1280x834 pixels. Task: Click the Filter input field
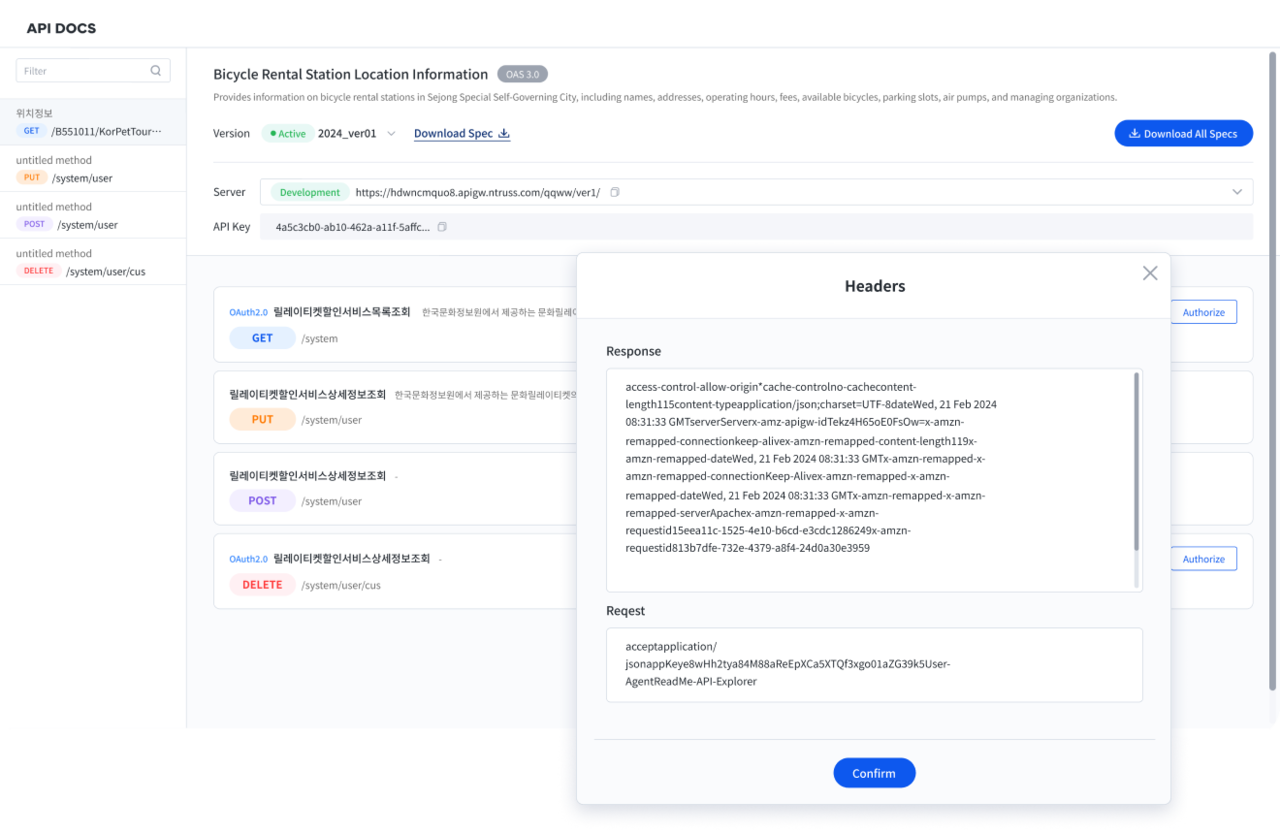(x=93, y=71)
